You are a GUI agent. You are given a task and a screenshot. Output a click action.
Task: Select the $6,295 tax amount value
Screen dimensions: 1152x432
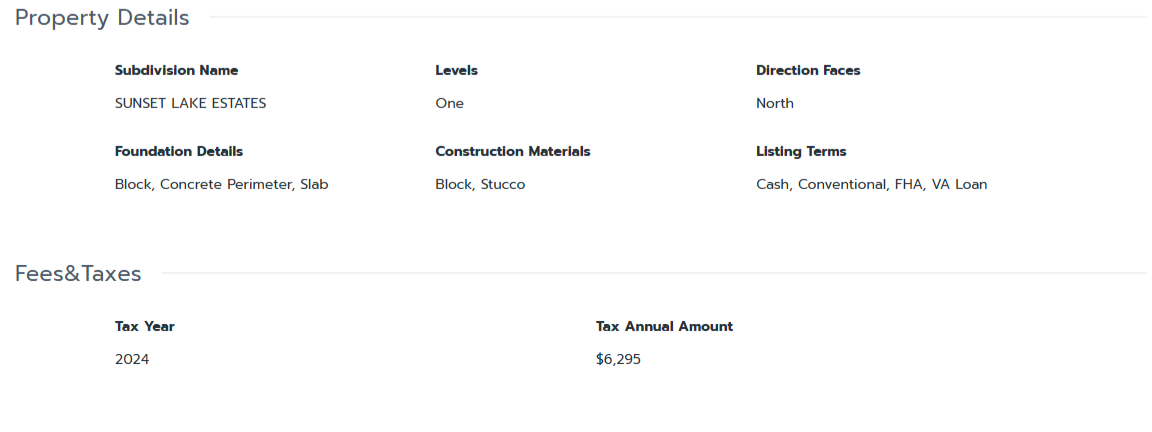point(618,359)
